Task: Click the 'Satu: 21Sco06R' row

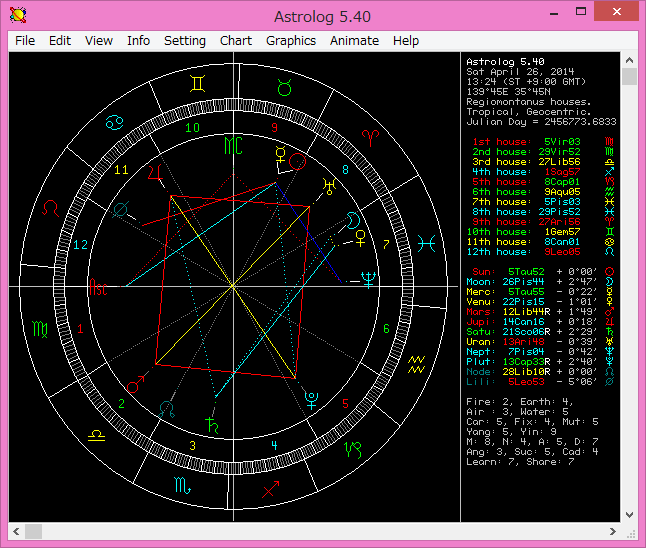Action: pyautogui.click(x=541, y=332)
